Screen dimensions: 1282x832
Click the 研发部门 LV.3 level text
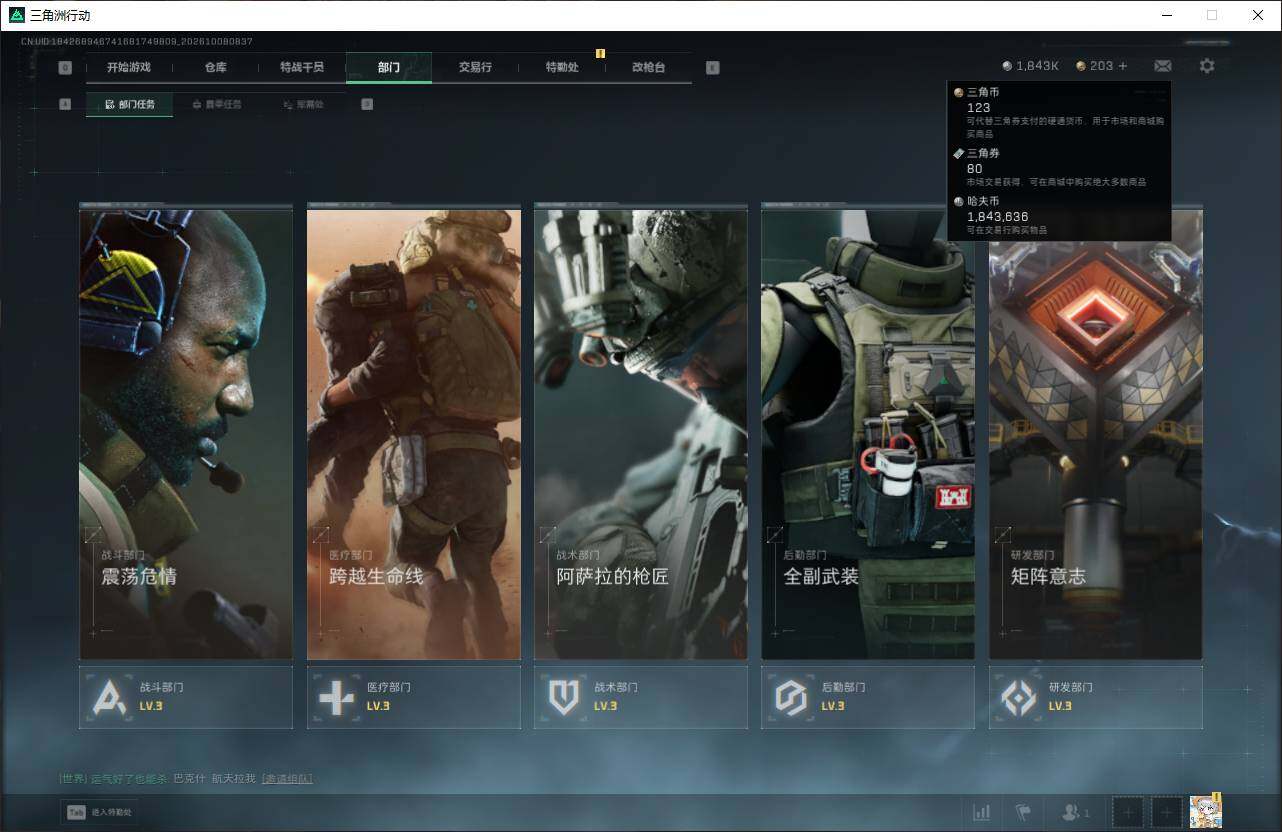point(1060,706)
